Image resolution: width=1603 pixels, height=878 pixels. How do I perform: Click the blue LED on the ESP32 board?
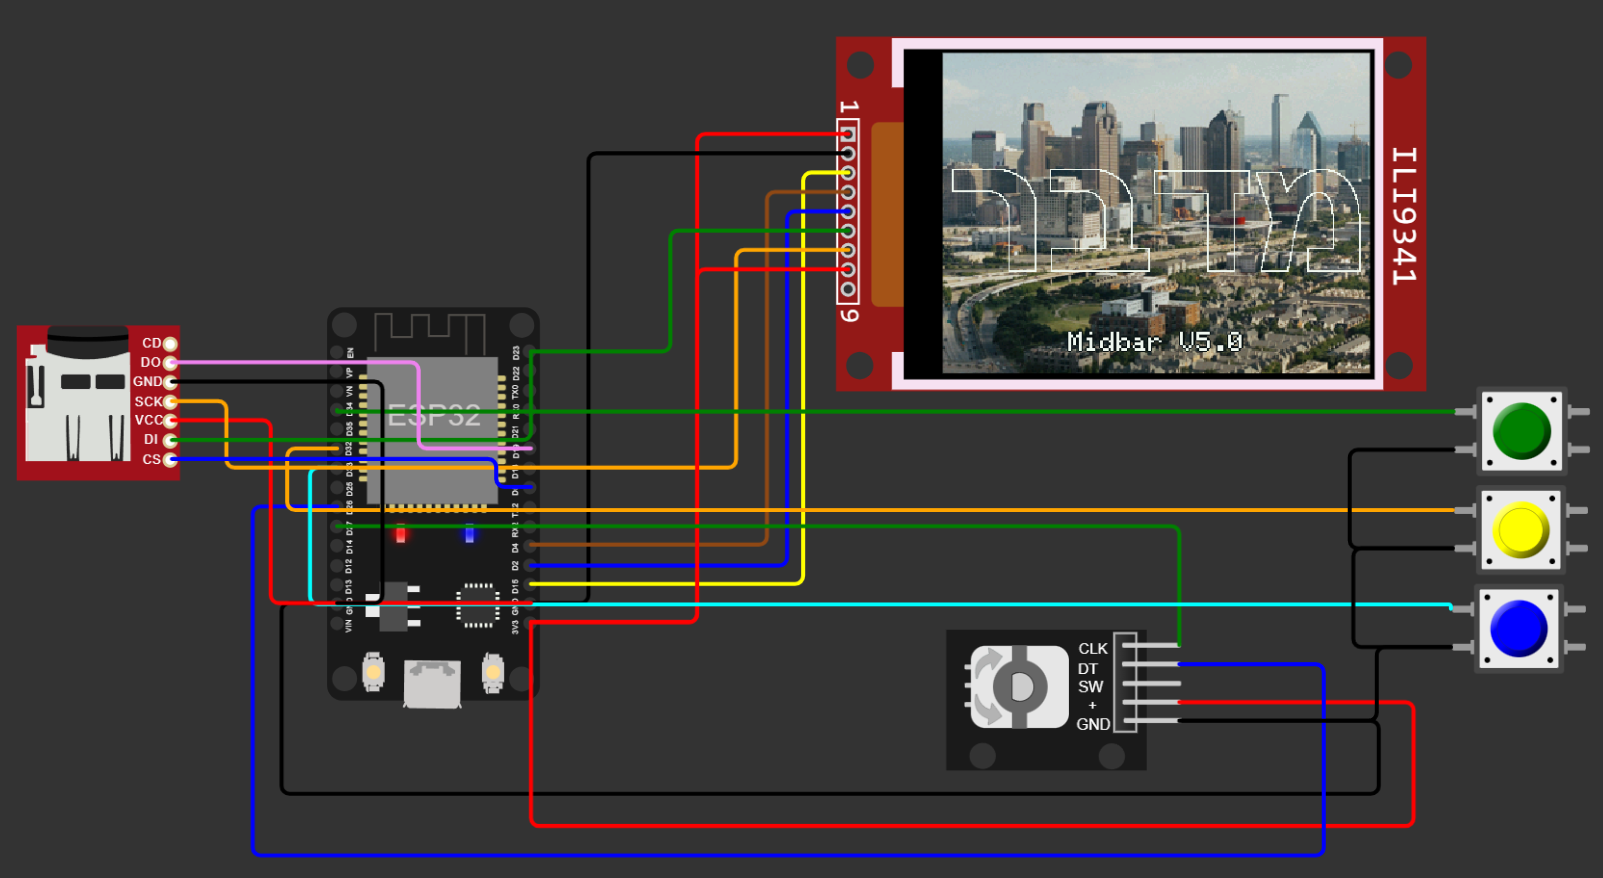[x=469, y=534]
